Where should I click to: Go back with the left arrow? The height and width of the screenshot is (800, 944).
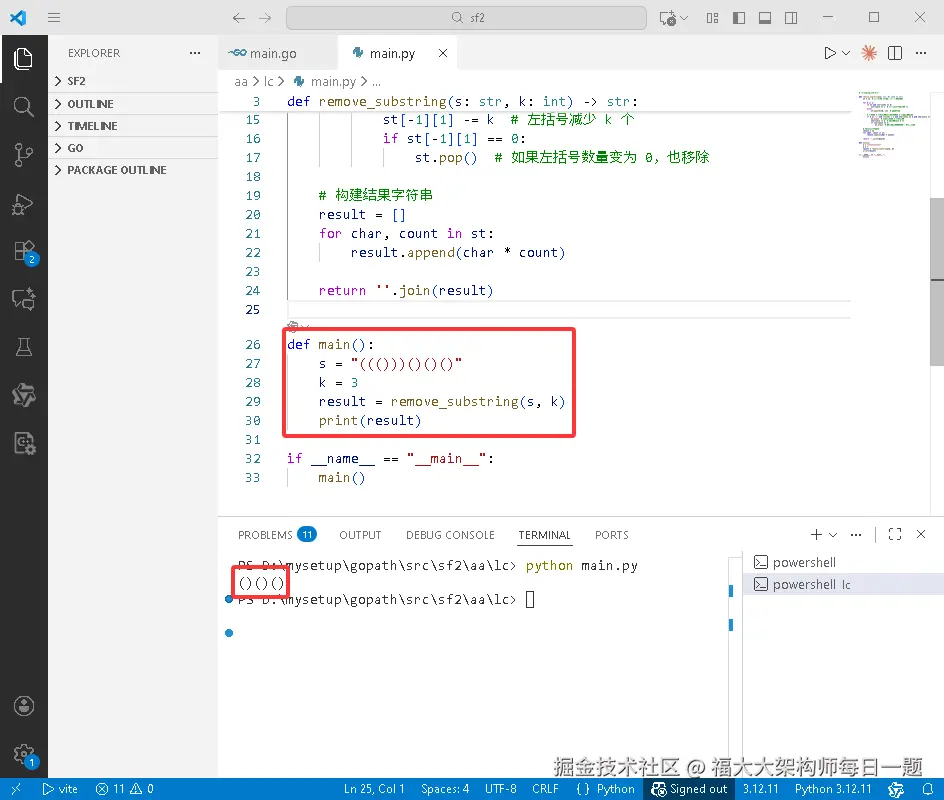(239, 17)
